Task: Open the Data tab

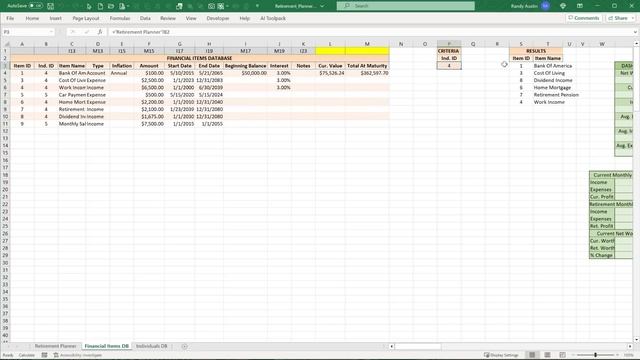Action: tap(145, 18)
